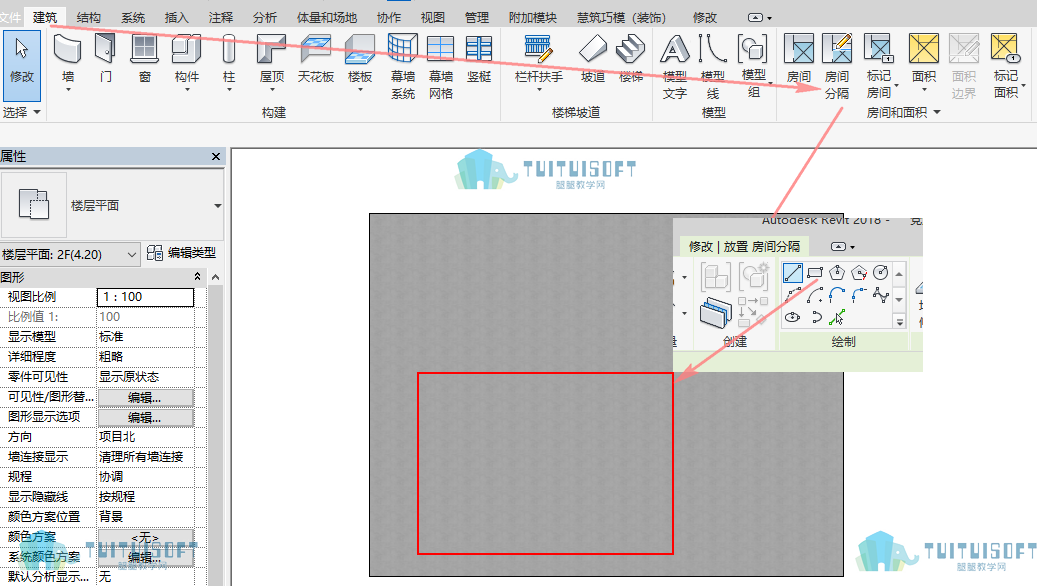Open the 面积 (Area) dropdown arrow
This screenshot has width=1037, height=586.
pyautogui.click(x=924, y=89)
